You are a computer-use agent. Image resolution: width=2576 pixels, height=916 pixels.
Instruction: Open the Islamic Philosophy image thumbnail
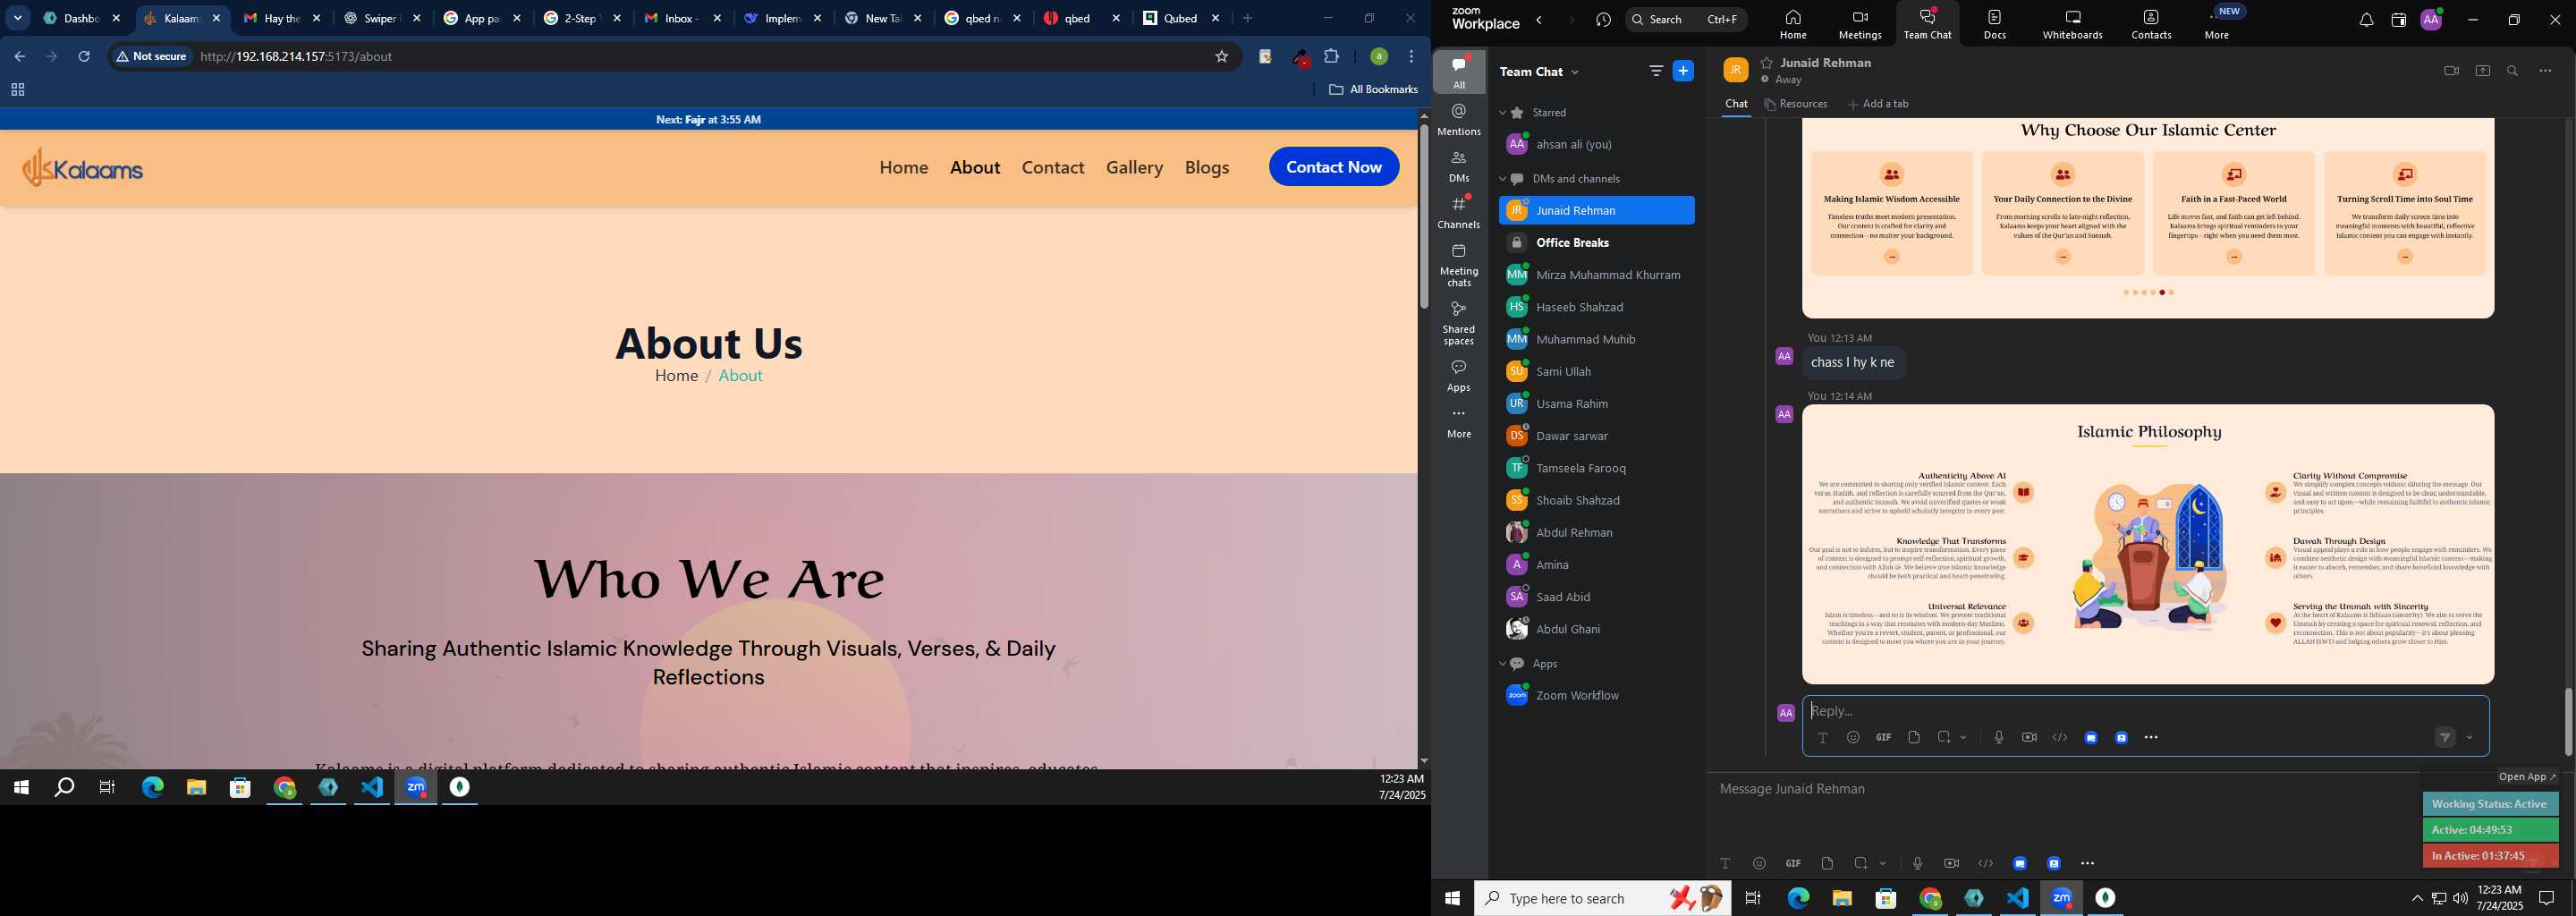pyautogui.click(x=2148, y=544)
